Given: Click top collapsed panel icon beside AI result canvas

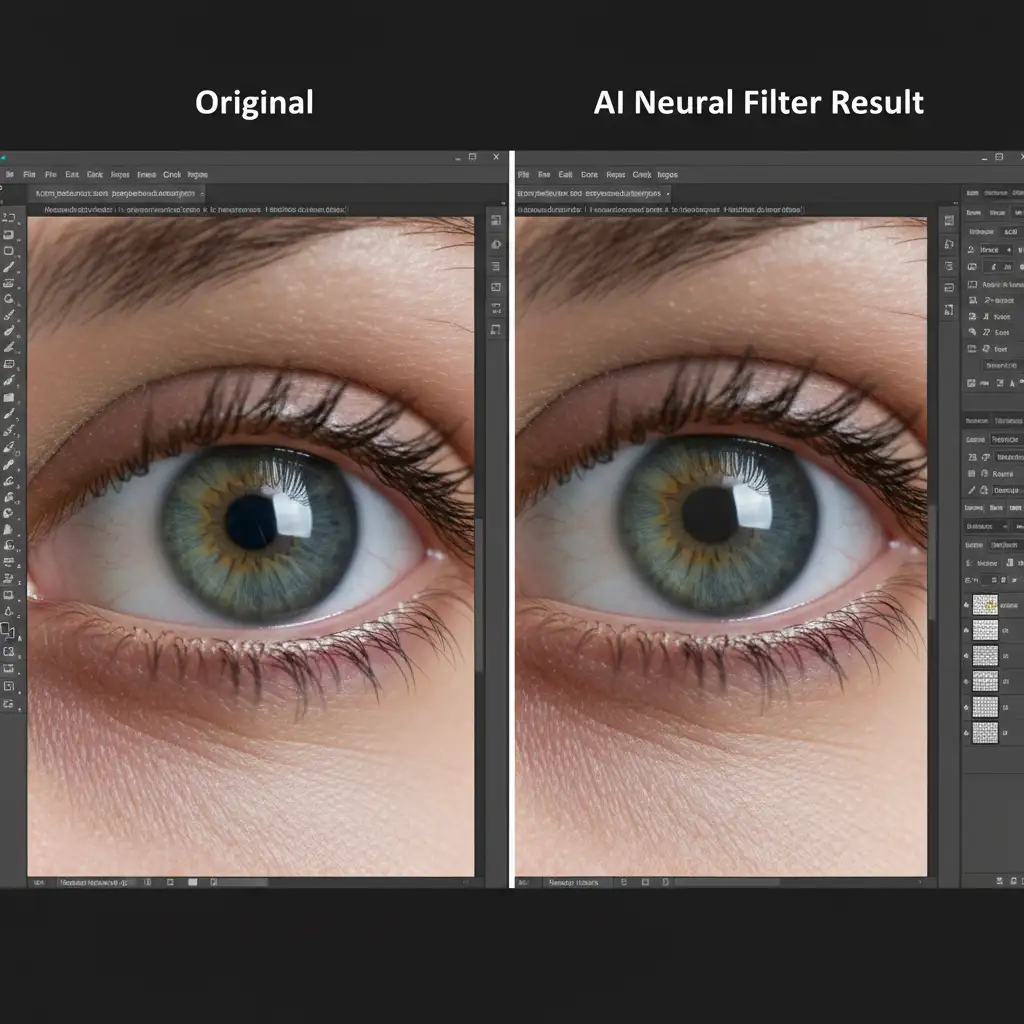Looking at the screenshot, I should 946,222.
